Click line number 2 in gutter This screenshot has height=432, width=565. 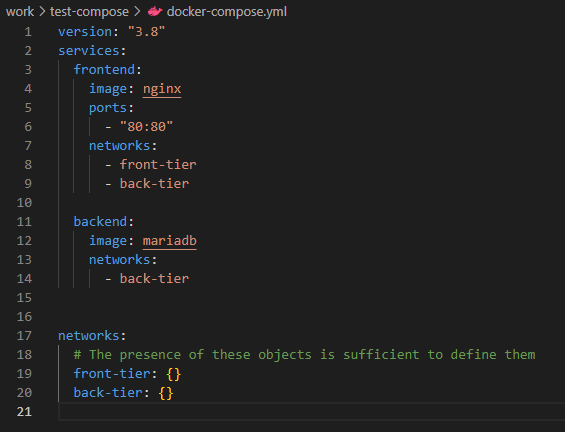pyautogui.click(x=28, y=51)
